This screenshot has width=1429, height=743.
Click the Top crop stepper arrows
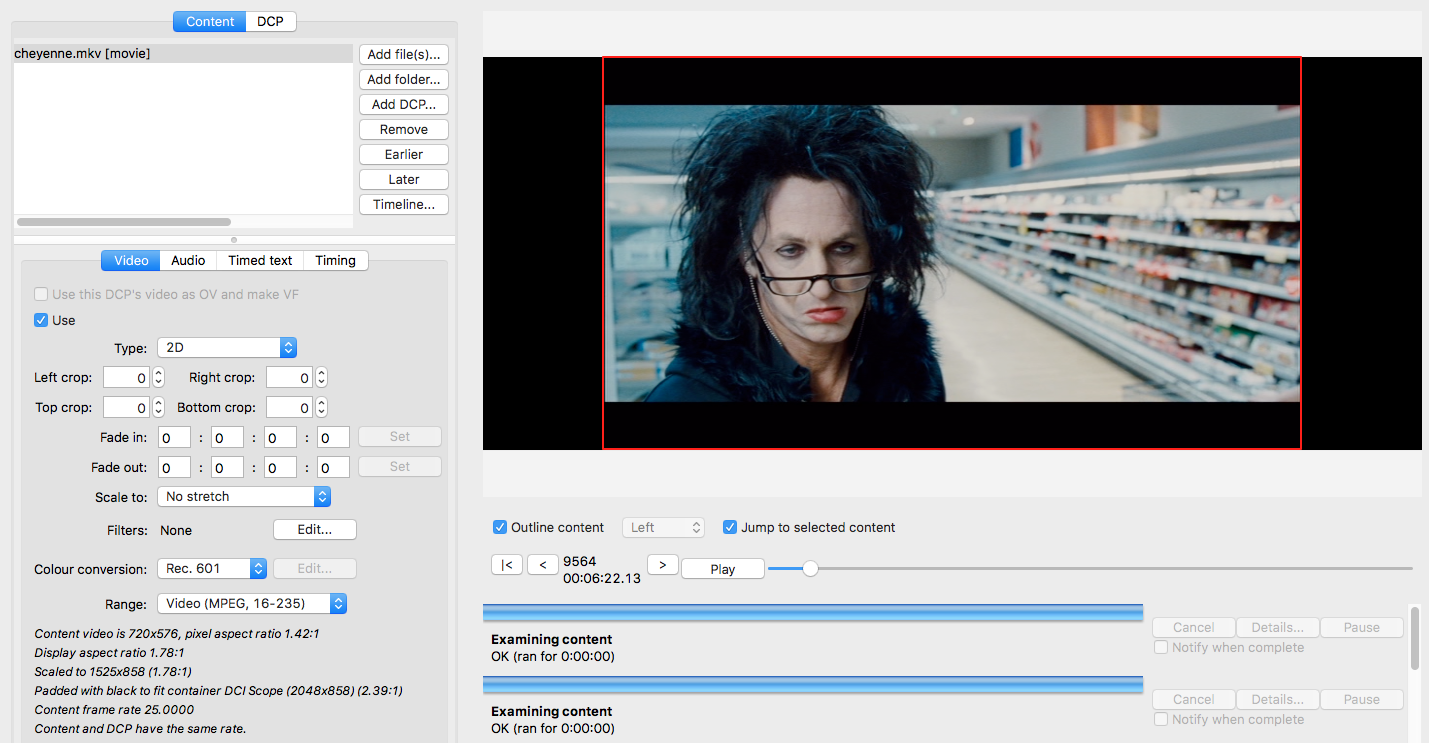click(158, 407)
